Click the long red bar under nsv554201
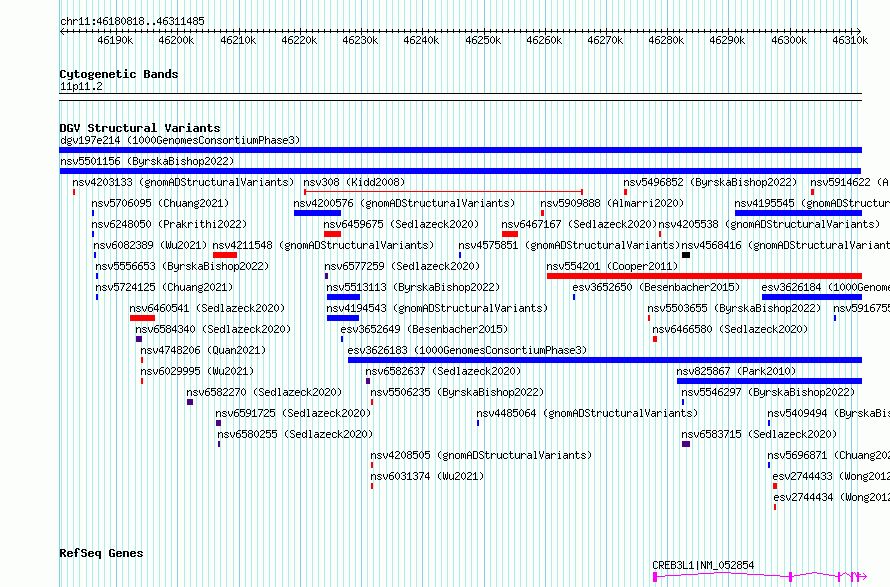Screen dimensions: 890x587 tap(704, 276)
